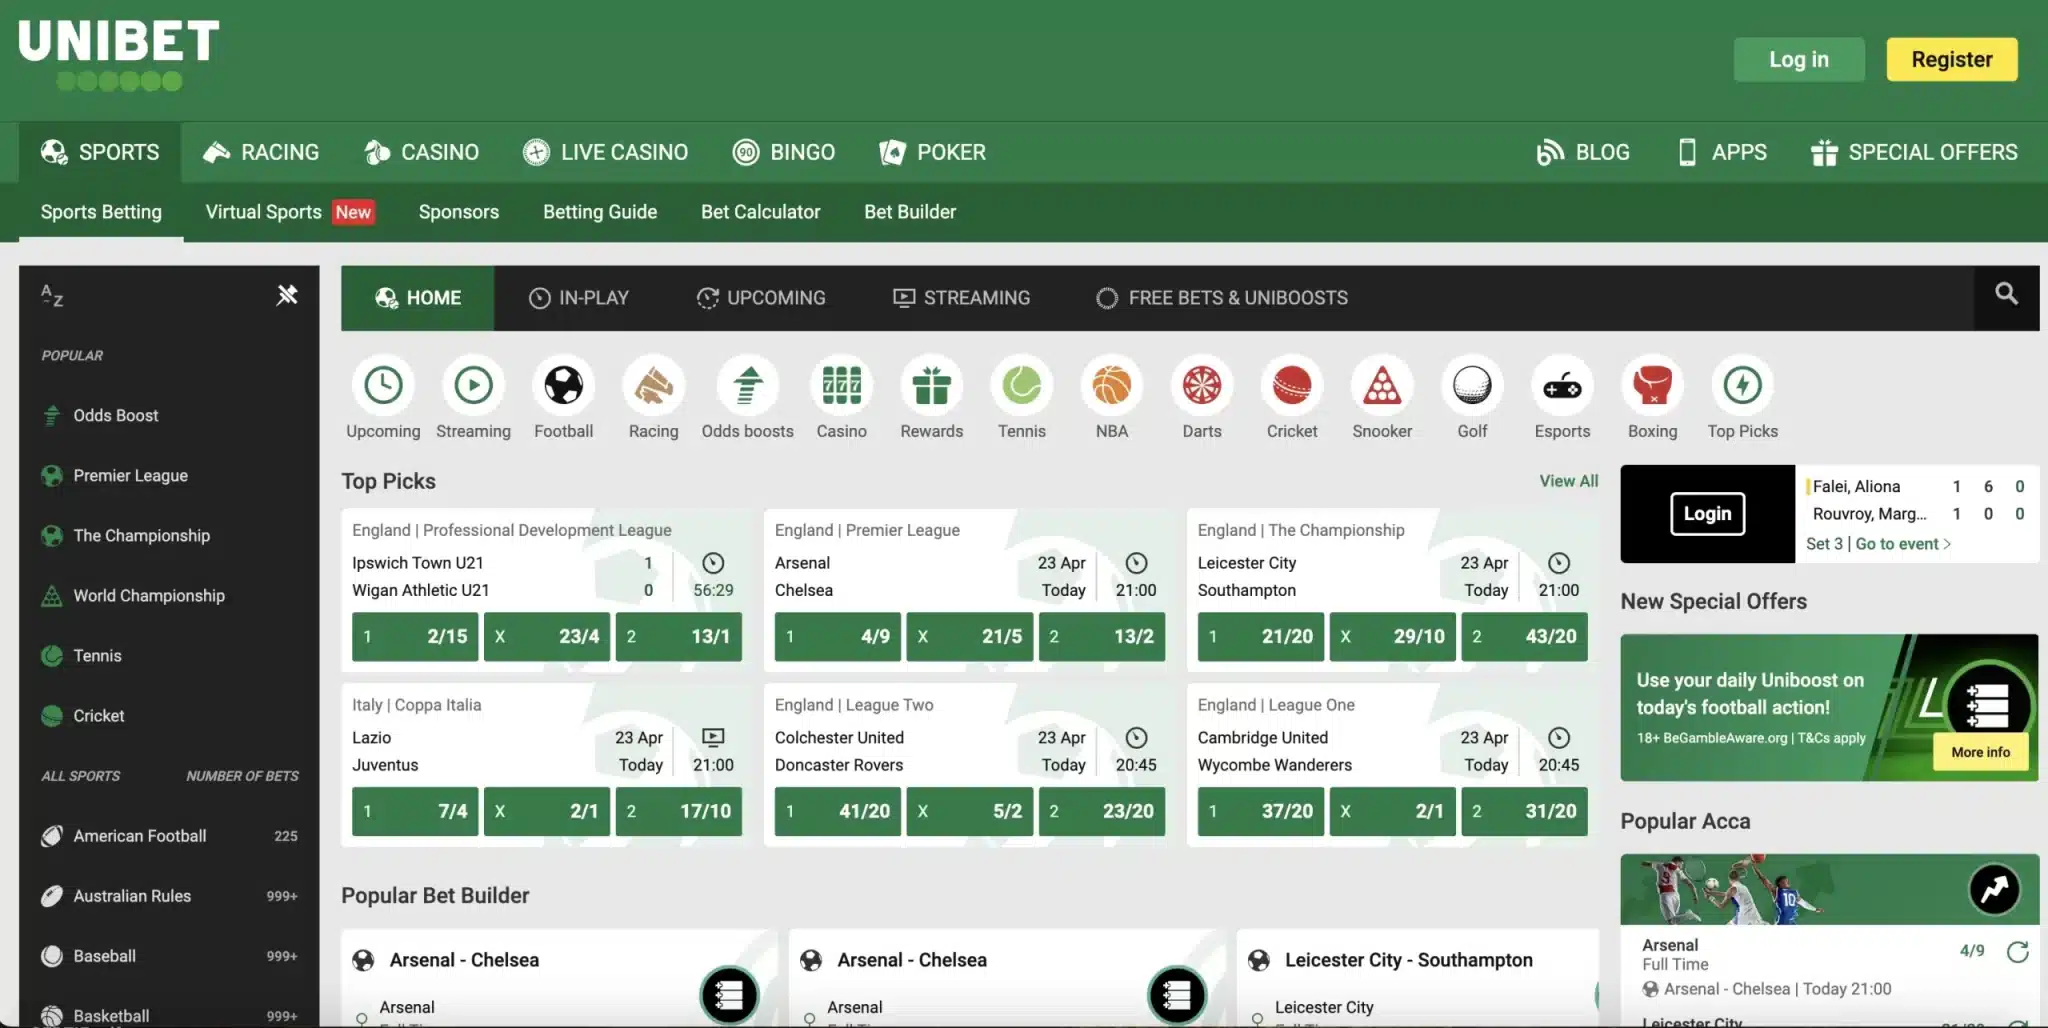Open American Football in the sidebar
Image resolution: width=2048 pixels, height=1028 pixels.
(169, 836)
